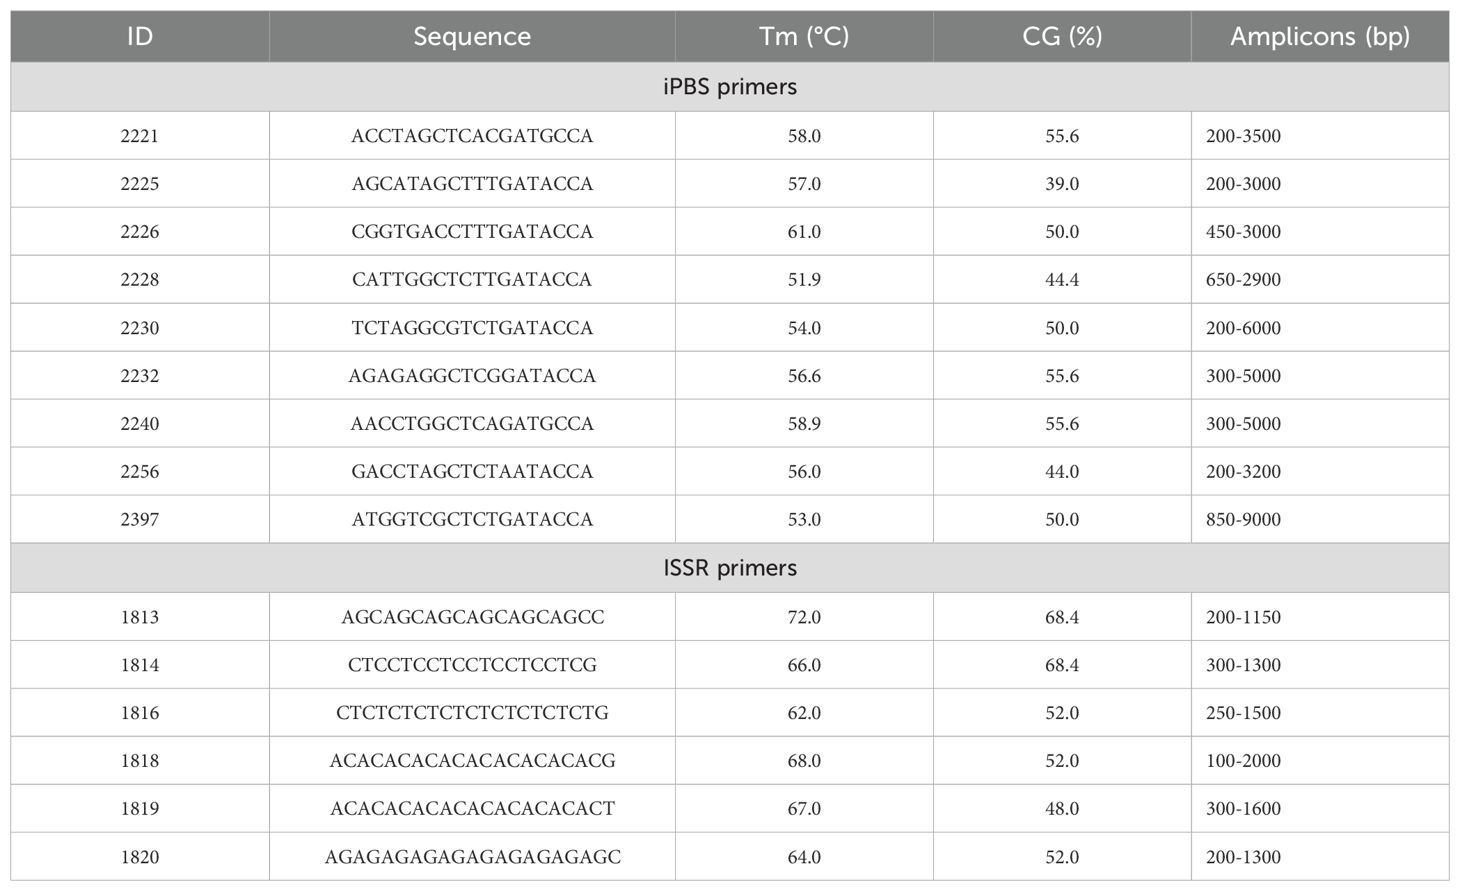Click primer ID 2221
Screen dimensions: 1460x891
[x=140, y=136]
